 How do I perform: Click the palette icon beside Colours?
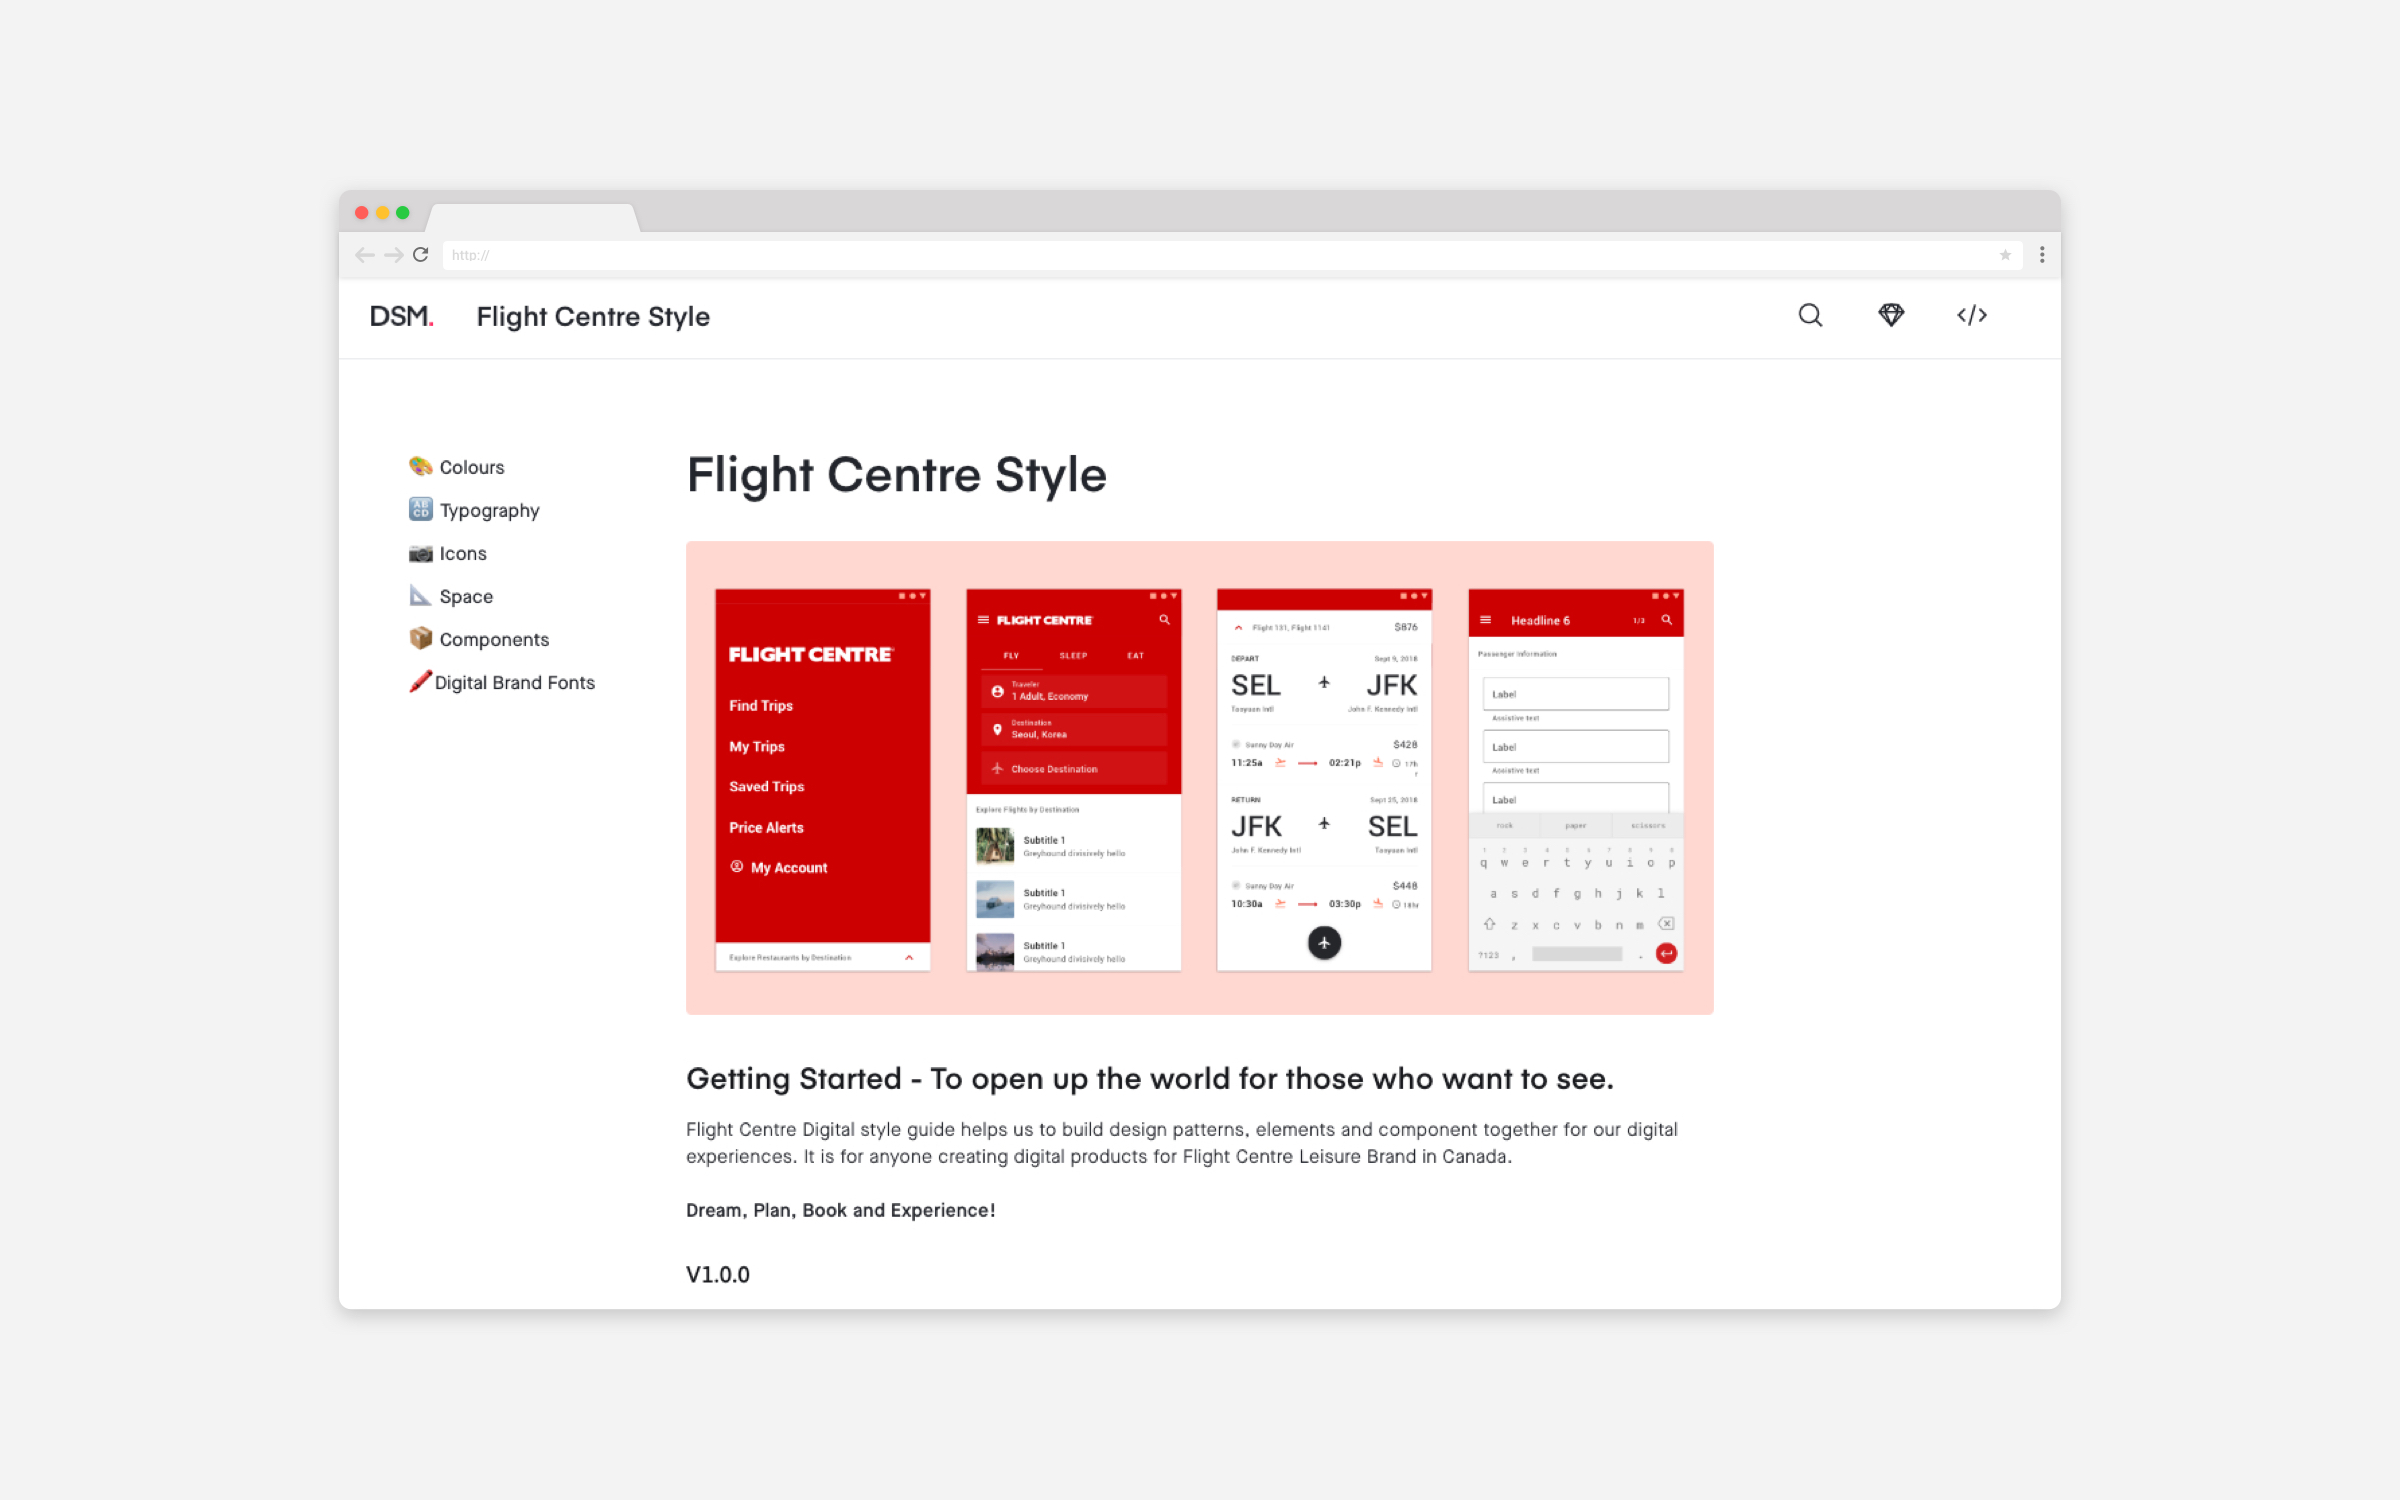click(x=421, y=466)
